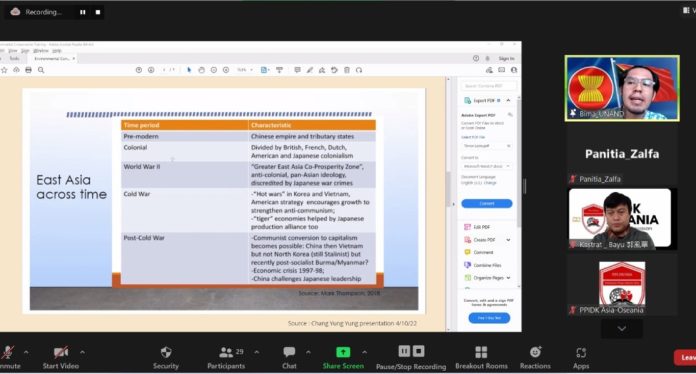This screenshot has height=374, width=696.
Task: Open the Chat panel
Action: pyautogui.click(x=289, y=358)
